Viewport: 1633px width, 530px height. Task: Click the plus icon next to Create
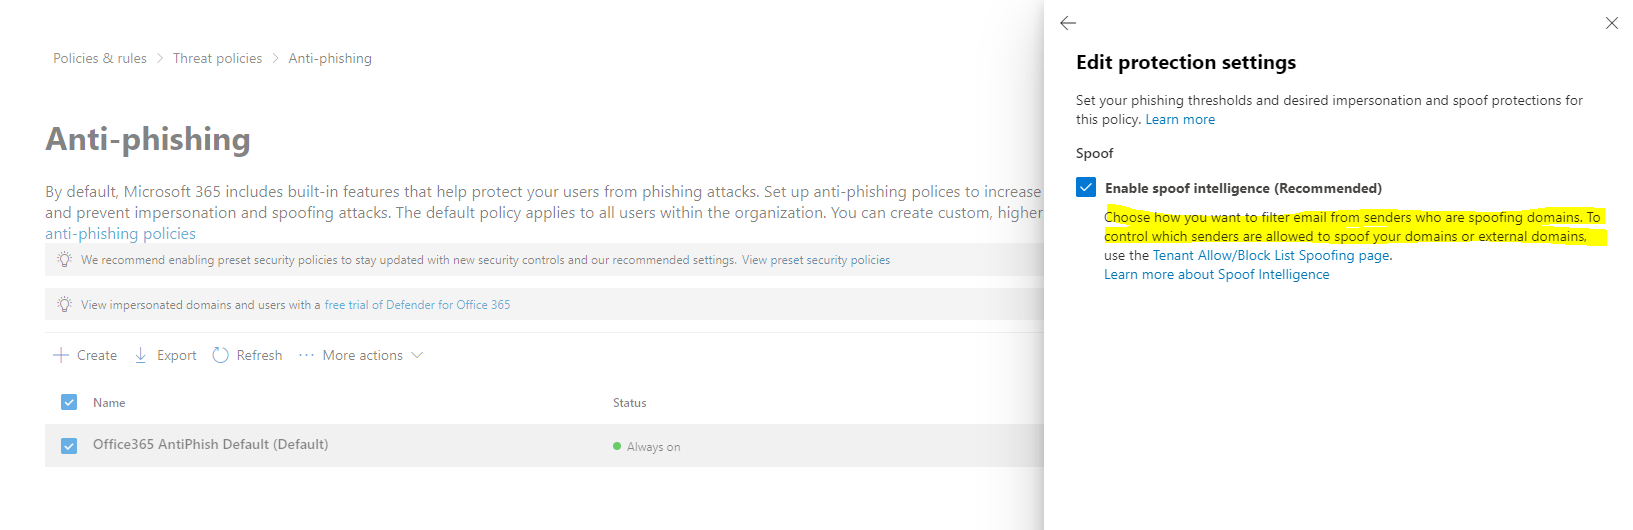pyautogui.click(x=61, y=355)
